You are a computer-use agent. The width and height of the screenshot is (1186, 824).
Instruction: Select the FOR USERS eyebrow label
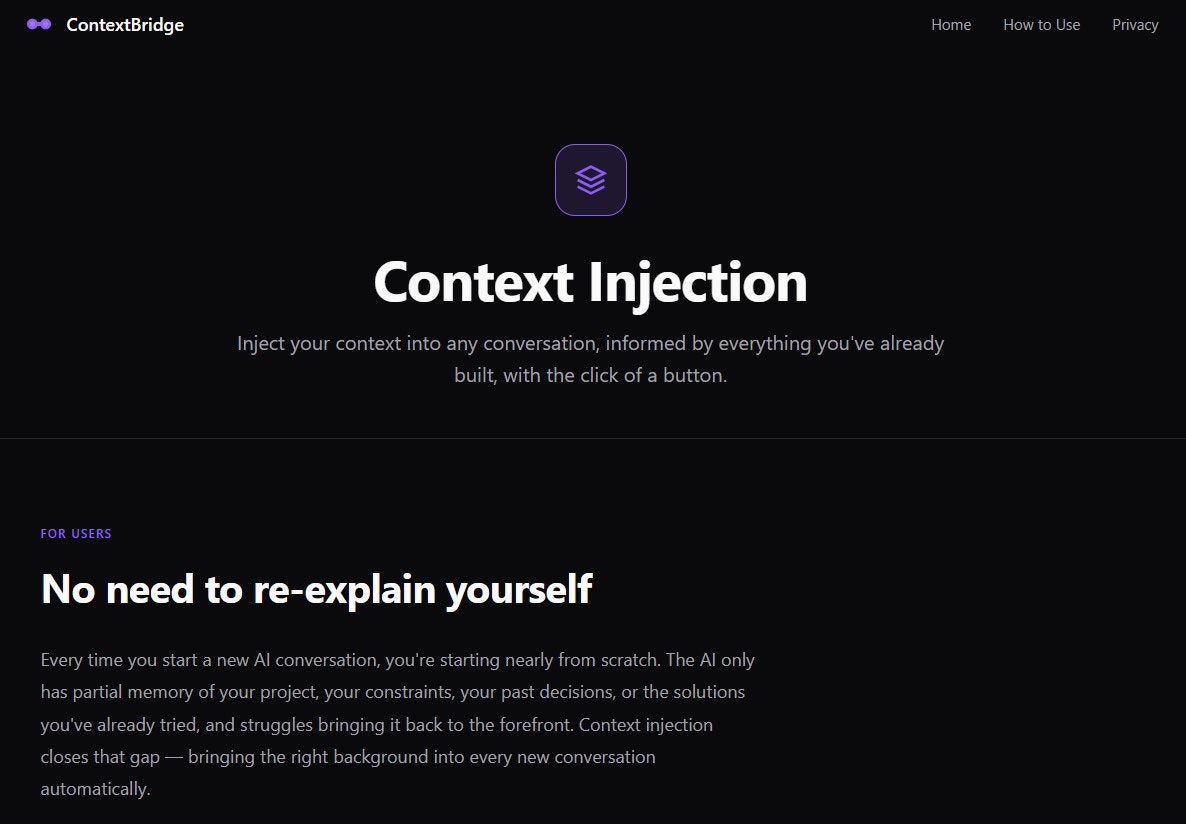click(76, 533)
